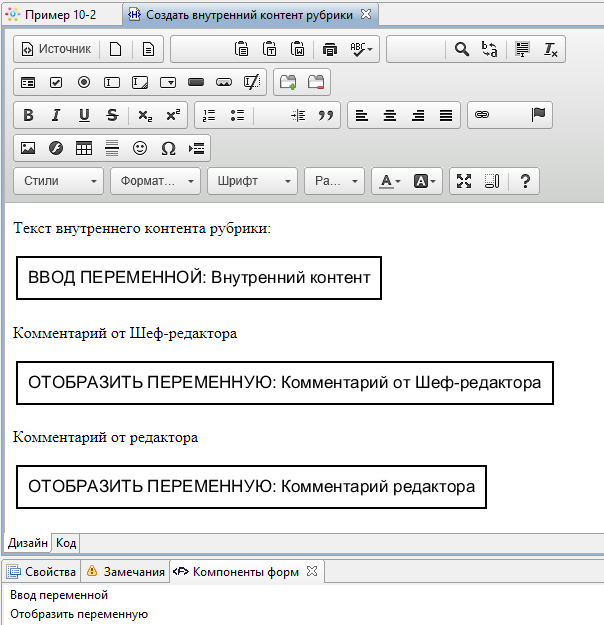Insert an image via toolbar icon
Image resolution: width=604 pixels, height=625 pixels.
tap(28, 148)
